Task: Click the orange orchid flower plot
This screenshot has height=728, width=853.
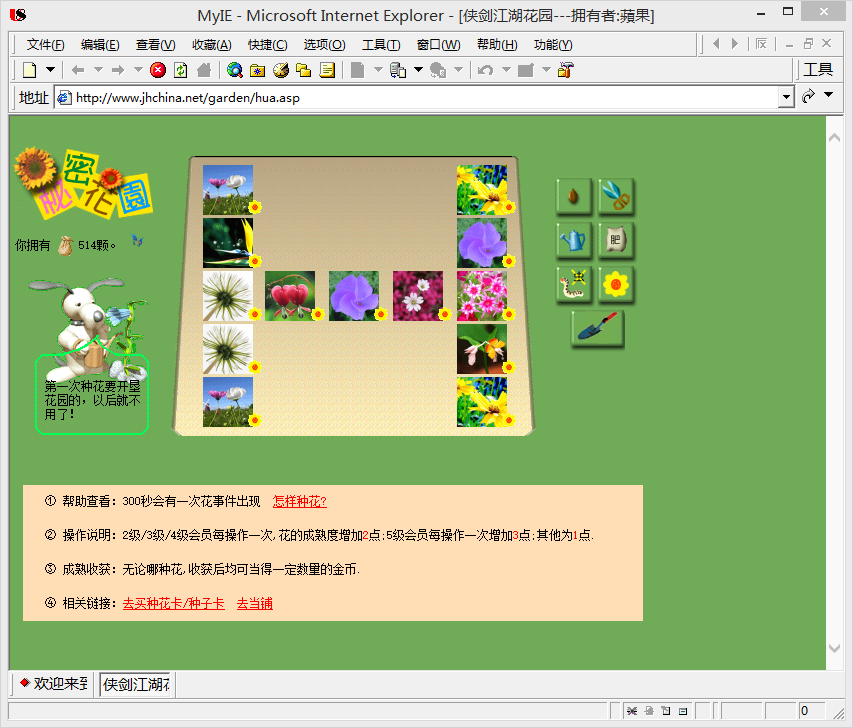Action: (482, 349)
